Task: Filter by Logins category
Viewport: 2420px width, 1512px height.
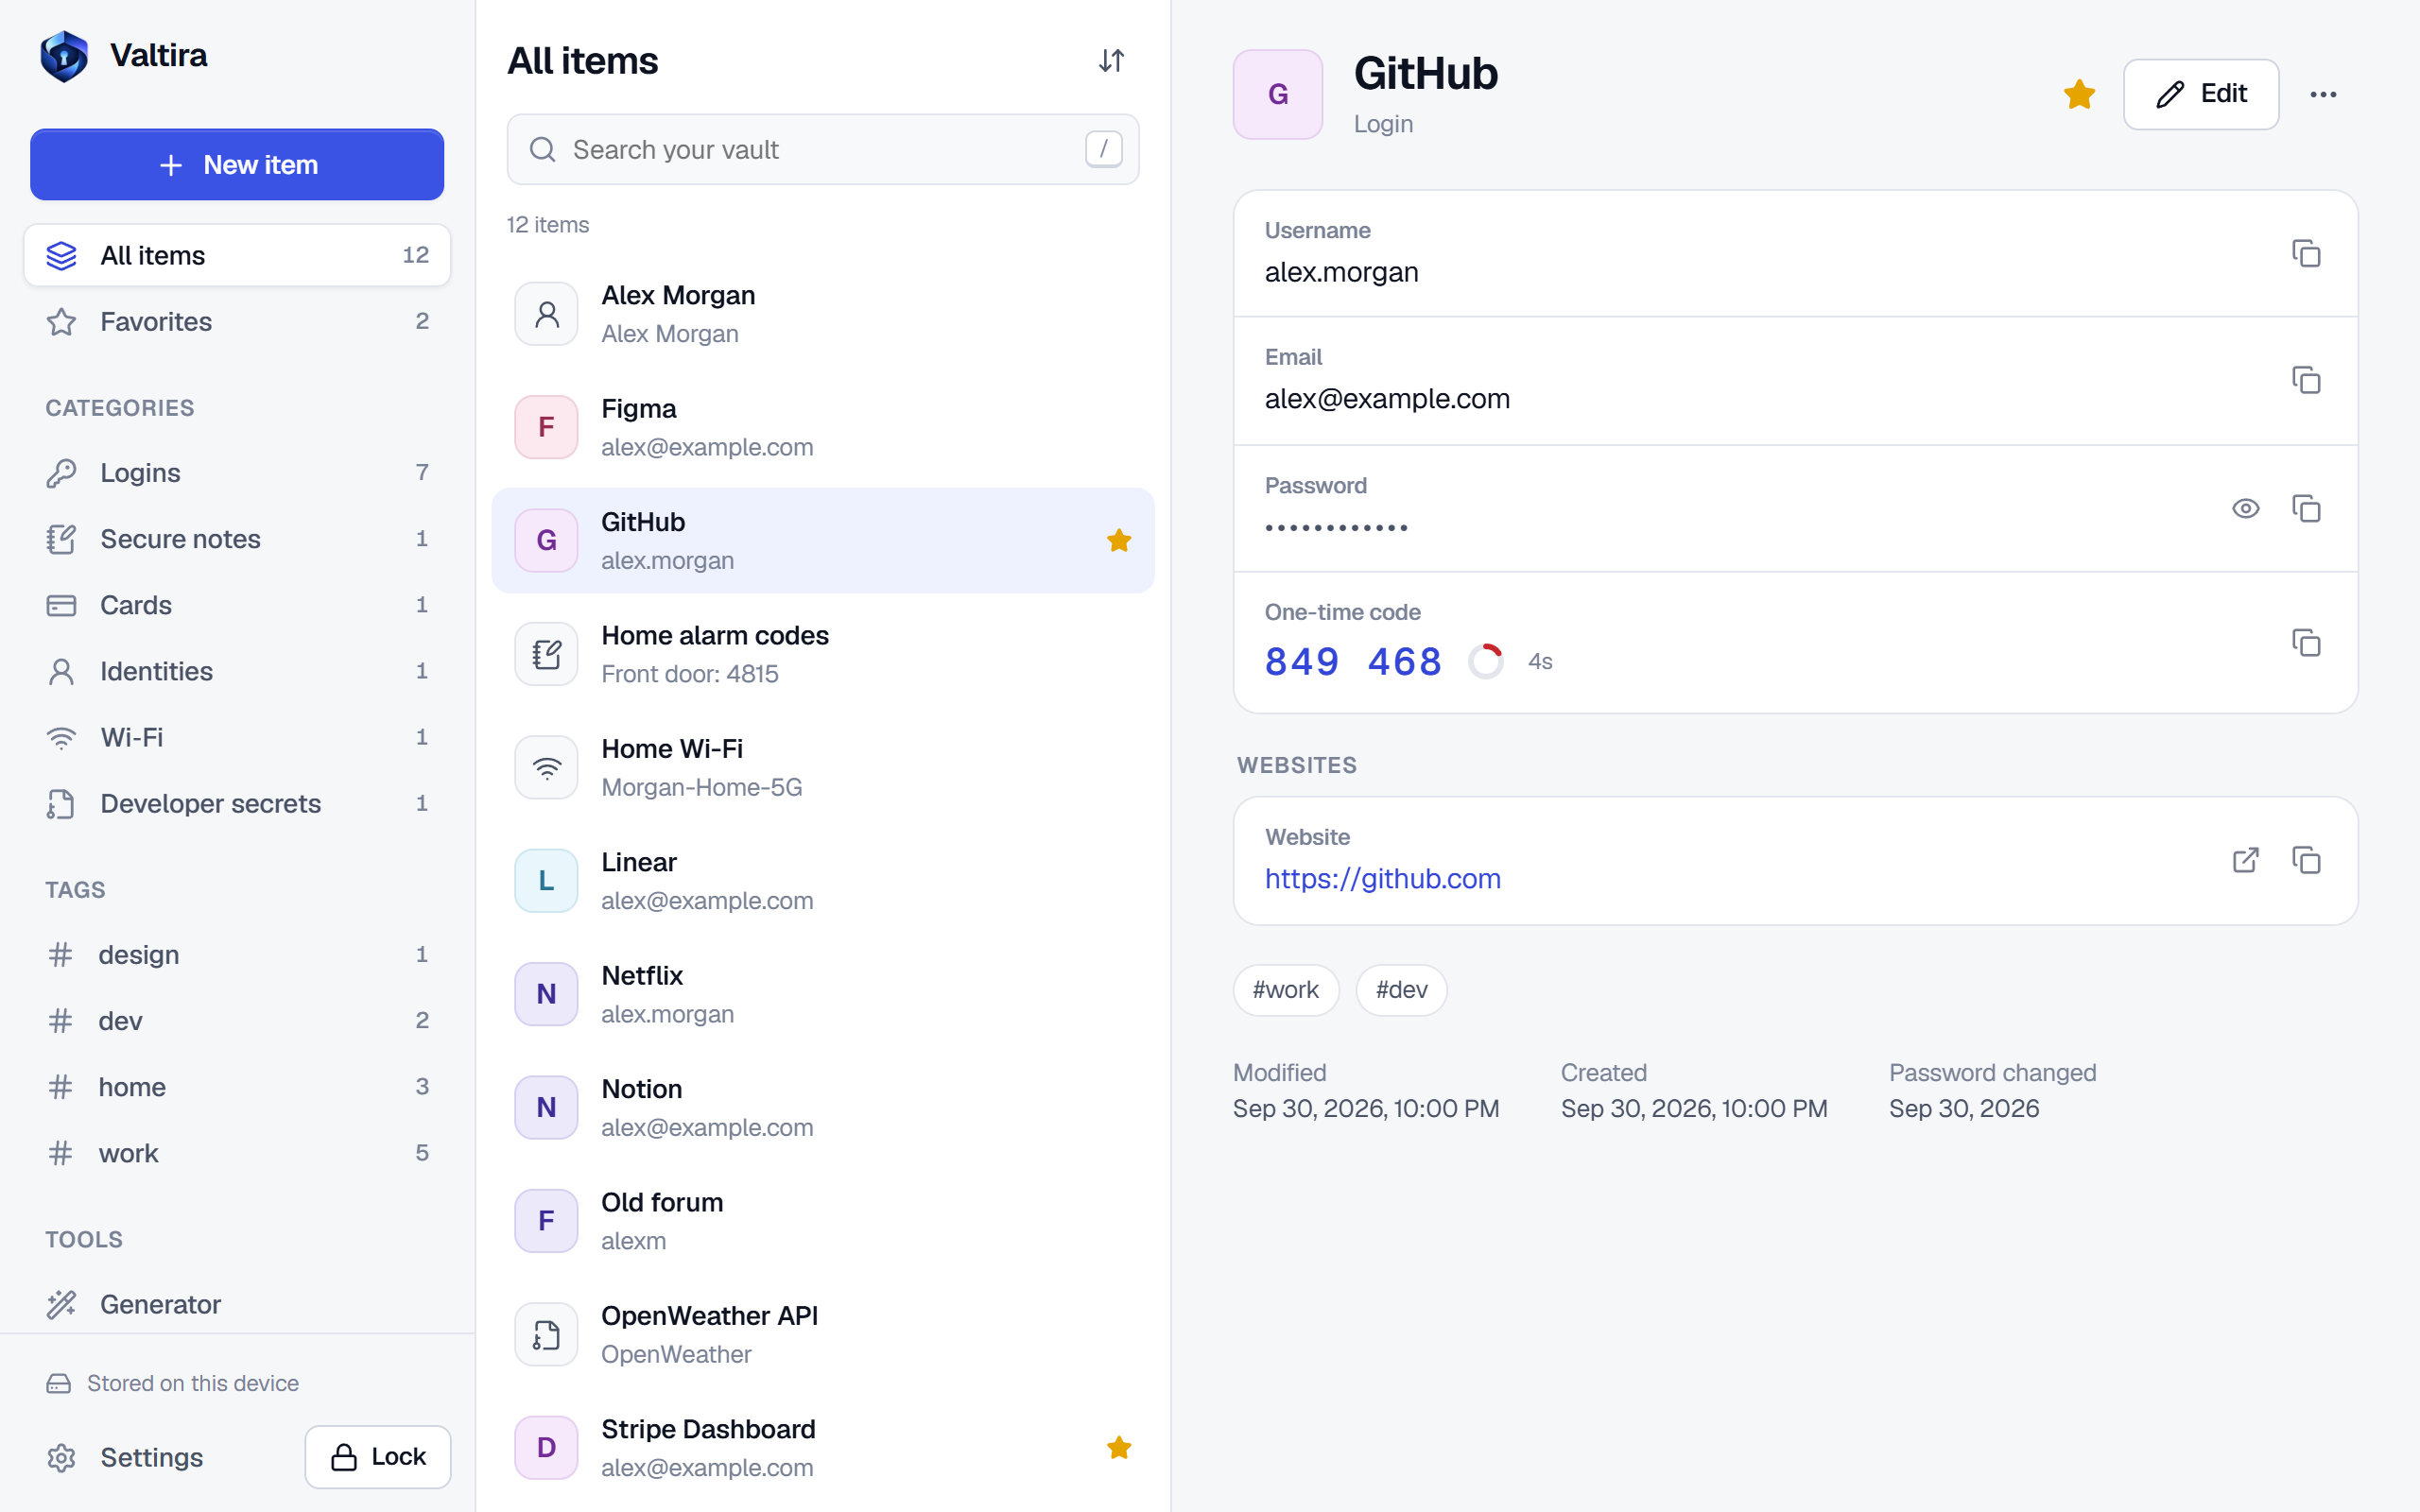Action: 237,472
